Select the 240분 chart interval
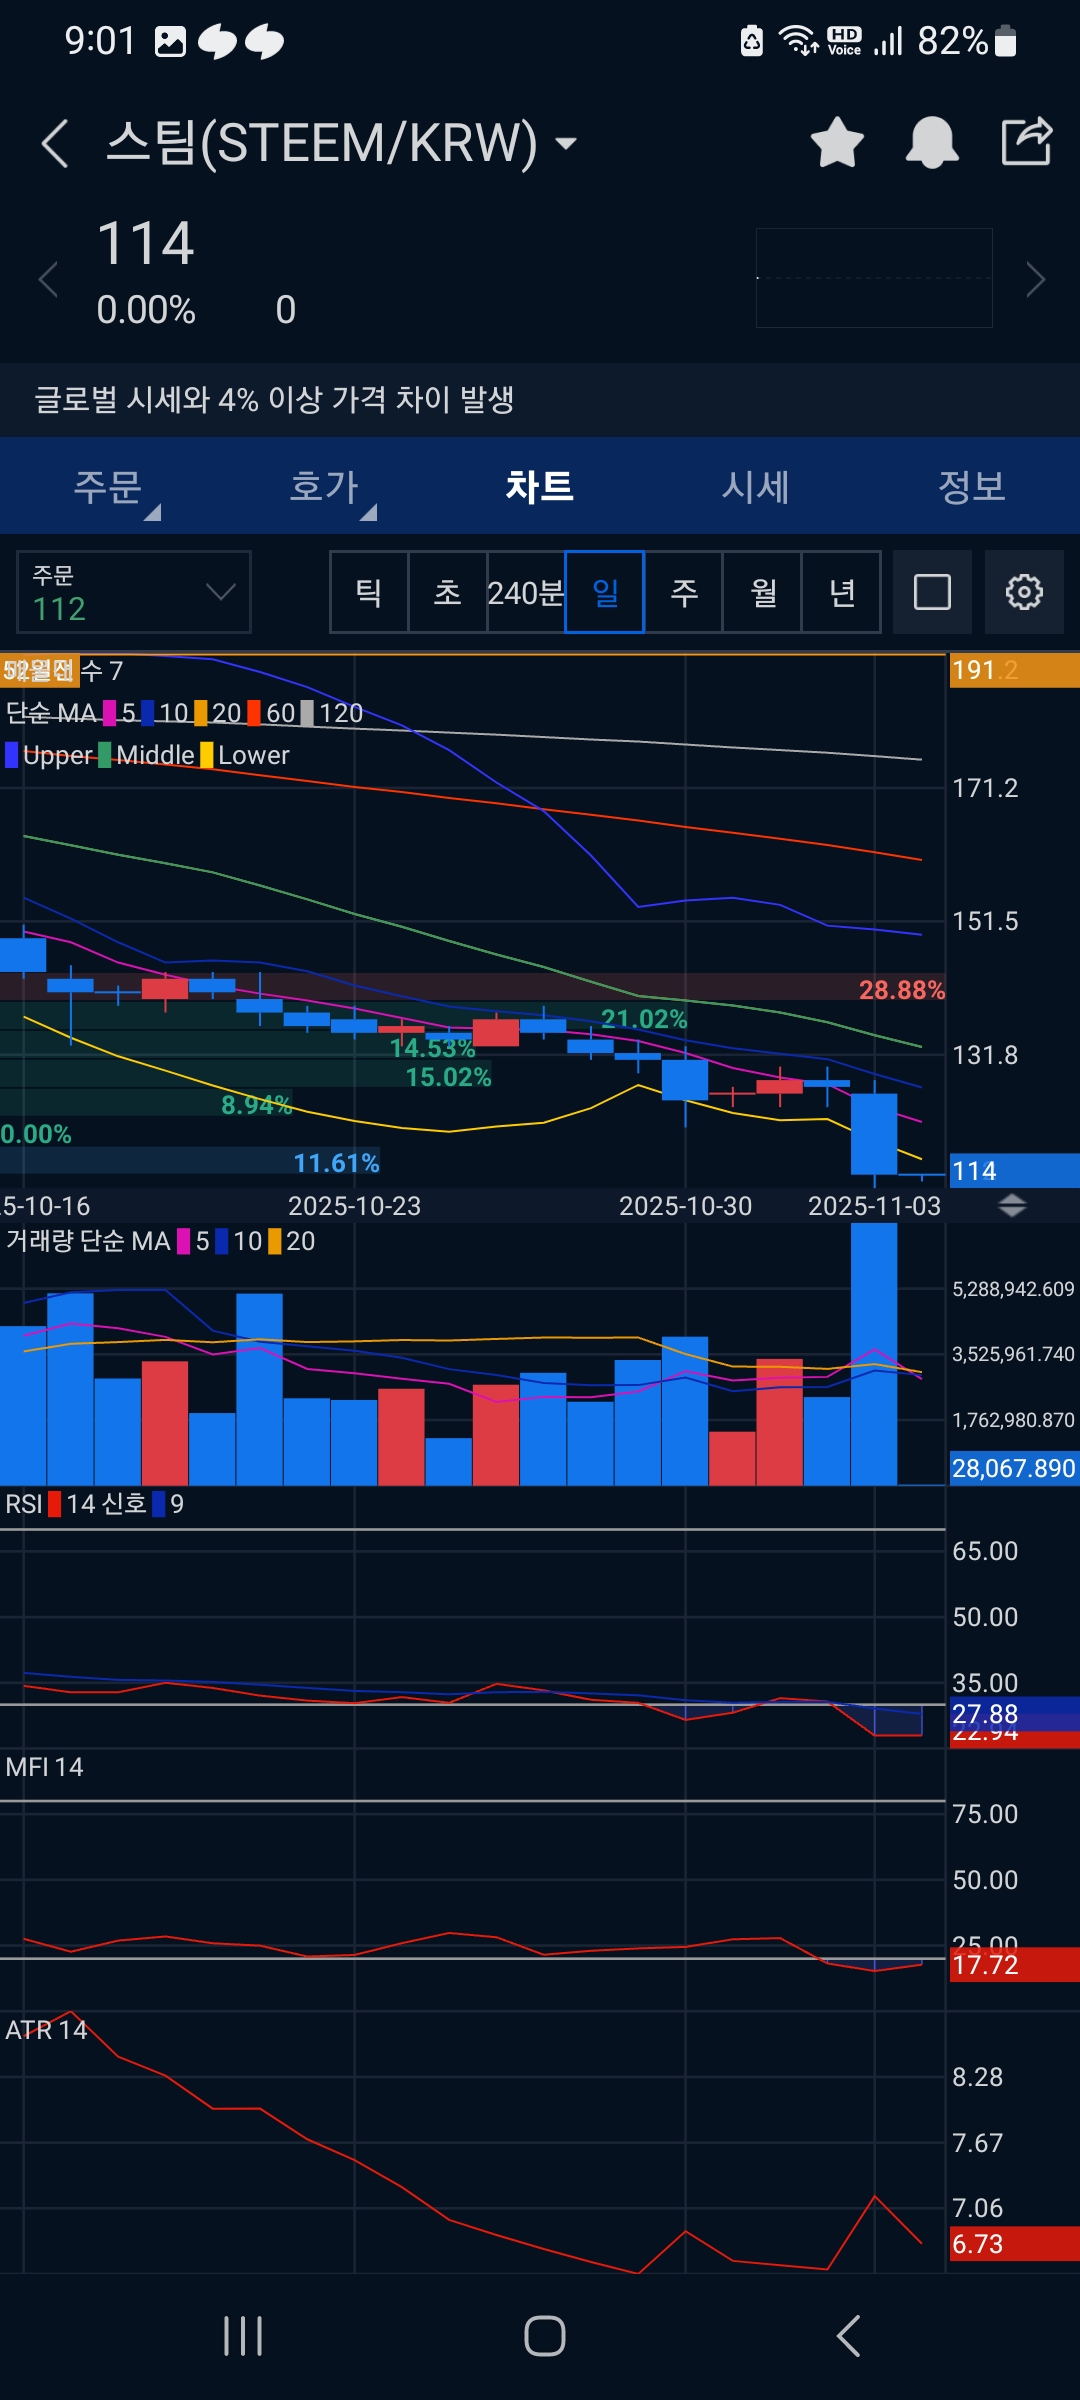The height and width of the screenshot is (2400, 1080). [526, 592]
